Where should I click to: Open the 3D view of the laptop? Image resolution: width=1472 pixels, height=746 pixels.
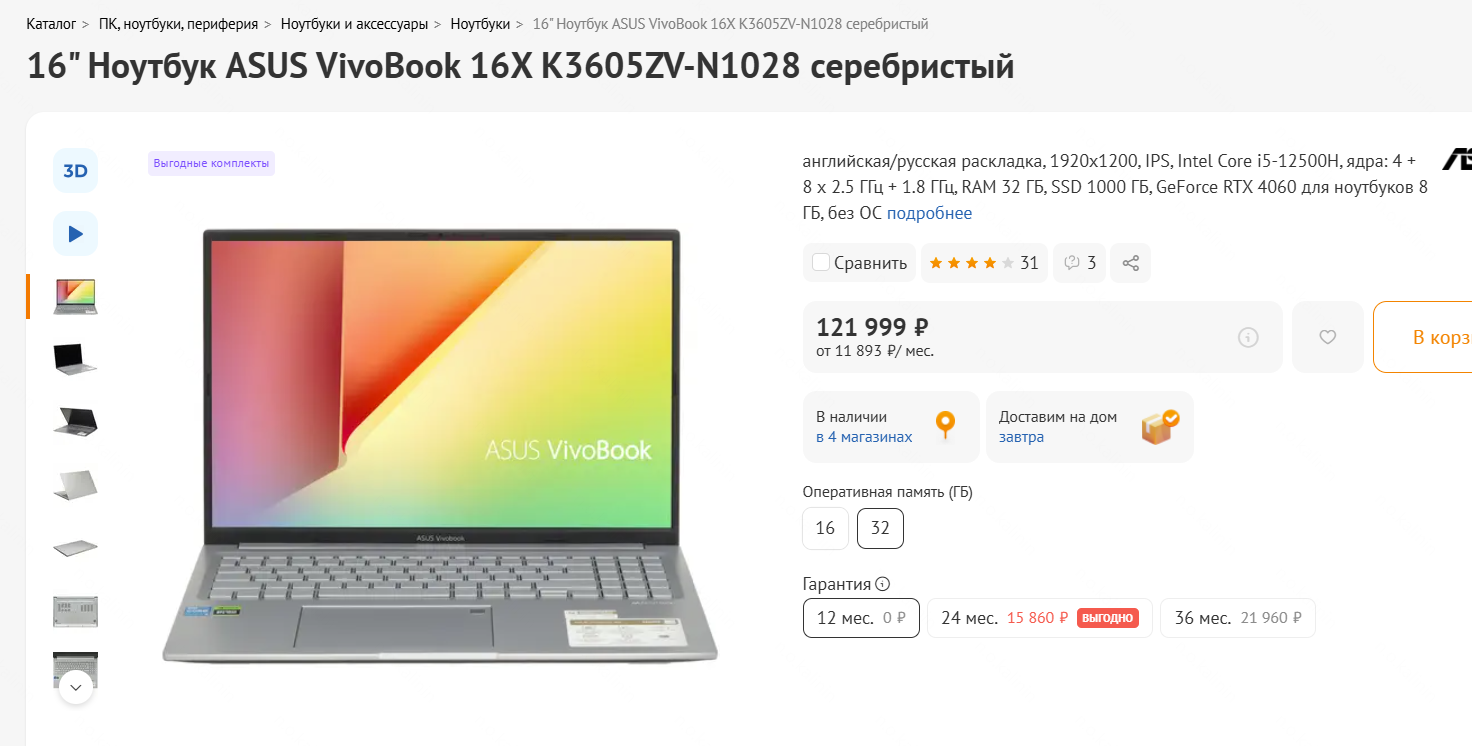click(x=75, y=171)
